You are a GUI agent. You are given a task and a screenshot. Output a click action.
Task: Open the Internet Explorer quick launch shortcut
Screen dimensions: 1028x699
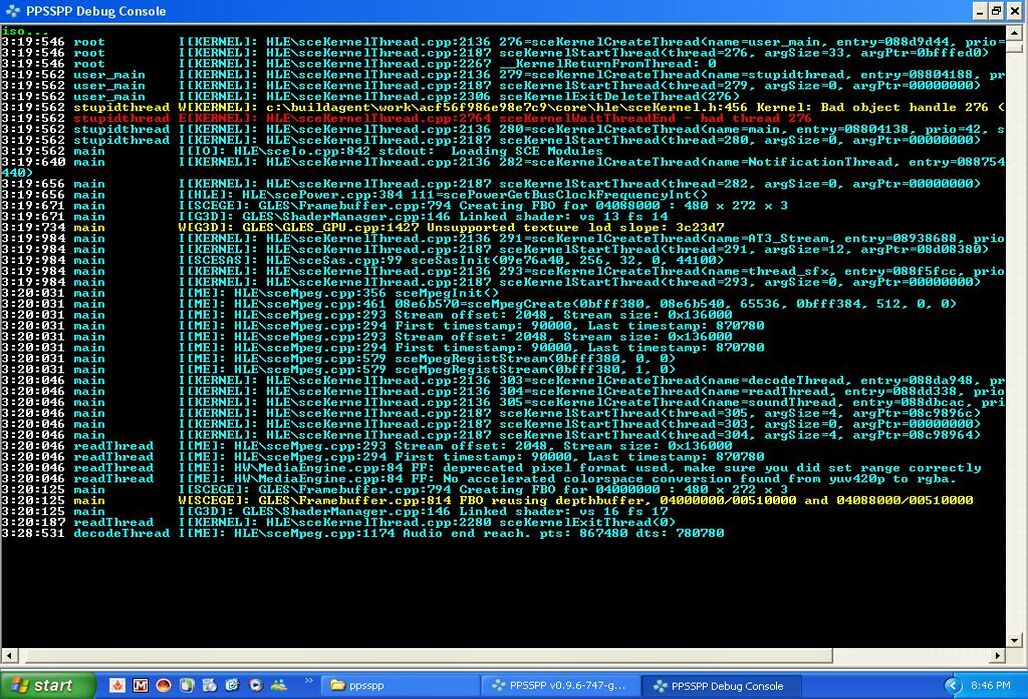pyautogui.click(x=233, y=686)
